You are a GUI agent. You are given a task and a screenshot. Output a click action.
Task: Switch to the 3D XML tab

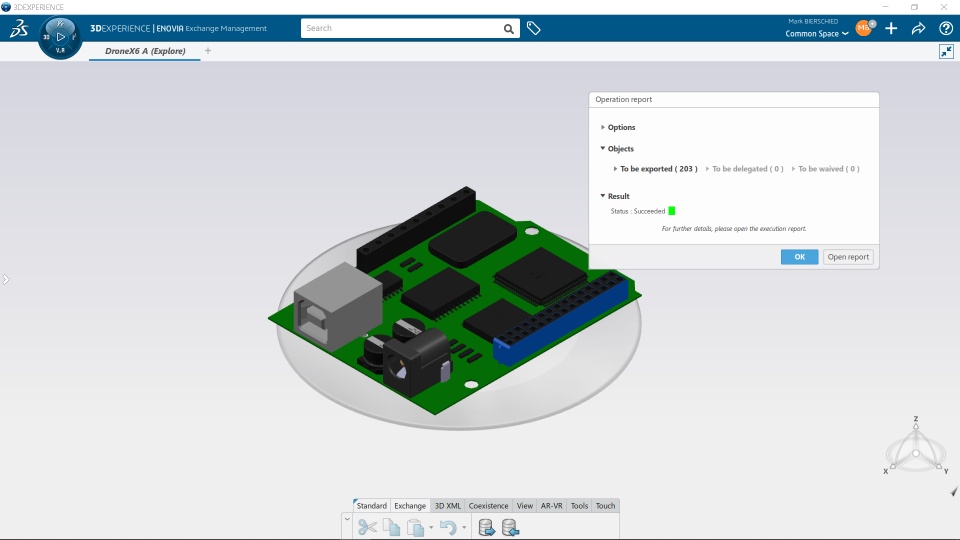[x=448, y=506]
